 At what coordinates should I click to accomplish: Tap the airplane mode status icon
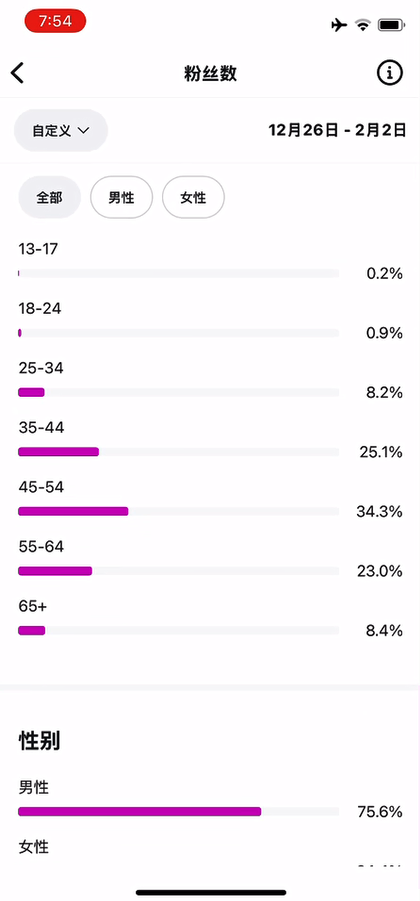click(340, 25)
